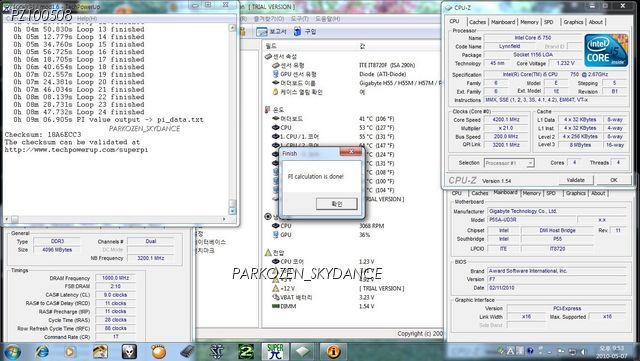The height and width of the screenshot is (361, 640).
Task: Open Help(H) menu in Super PI window
Action: [x=87, y=19]
